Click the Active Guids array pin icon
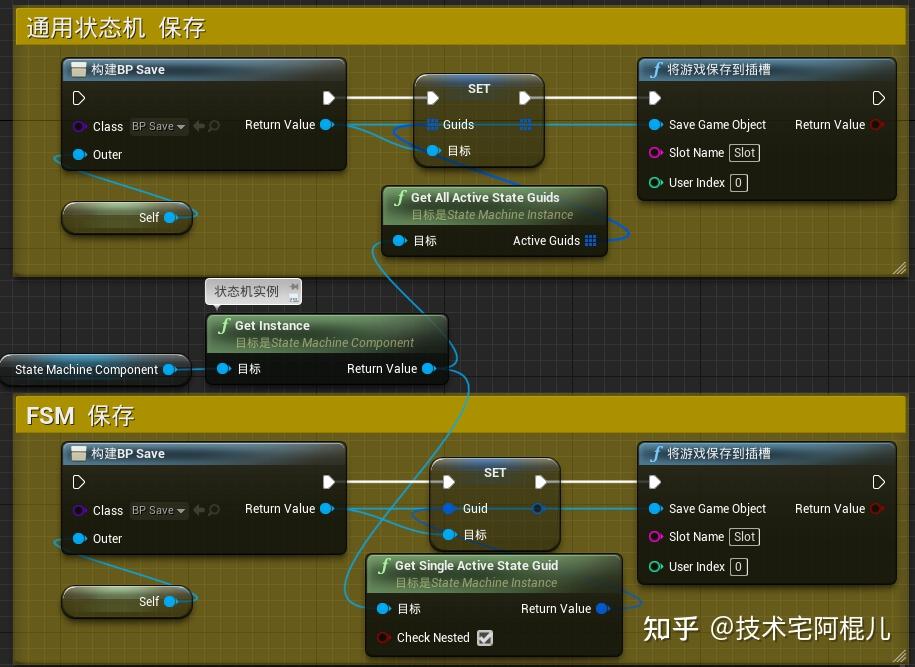 tap(590, 240)
